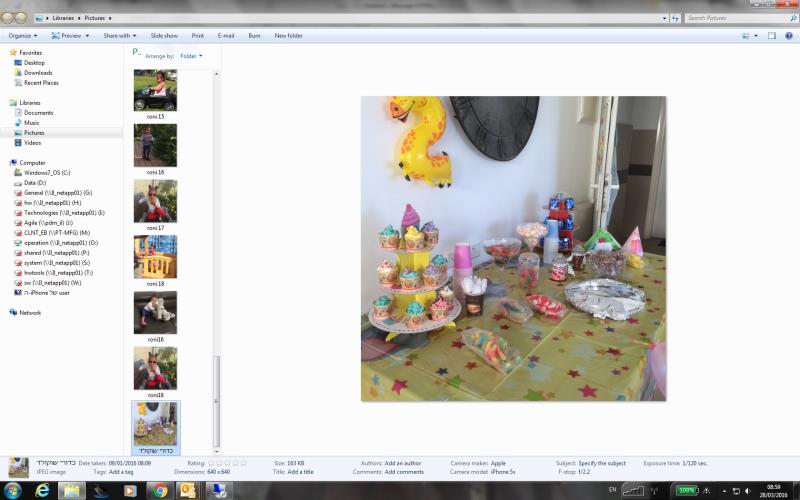The width and height of the screenshot is (800, 500).
Task: Select the roni 13 thumbnail
Action: (155, 90)
